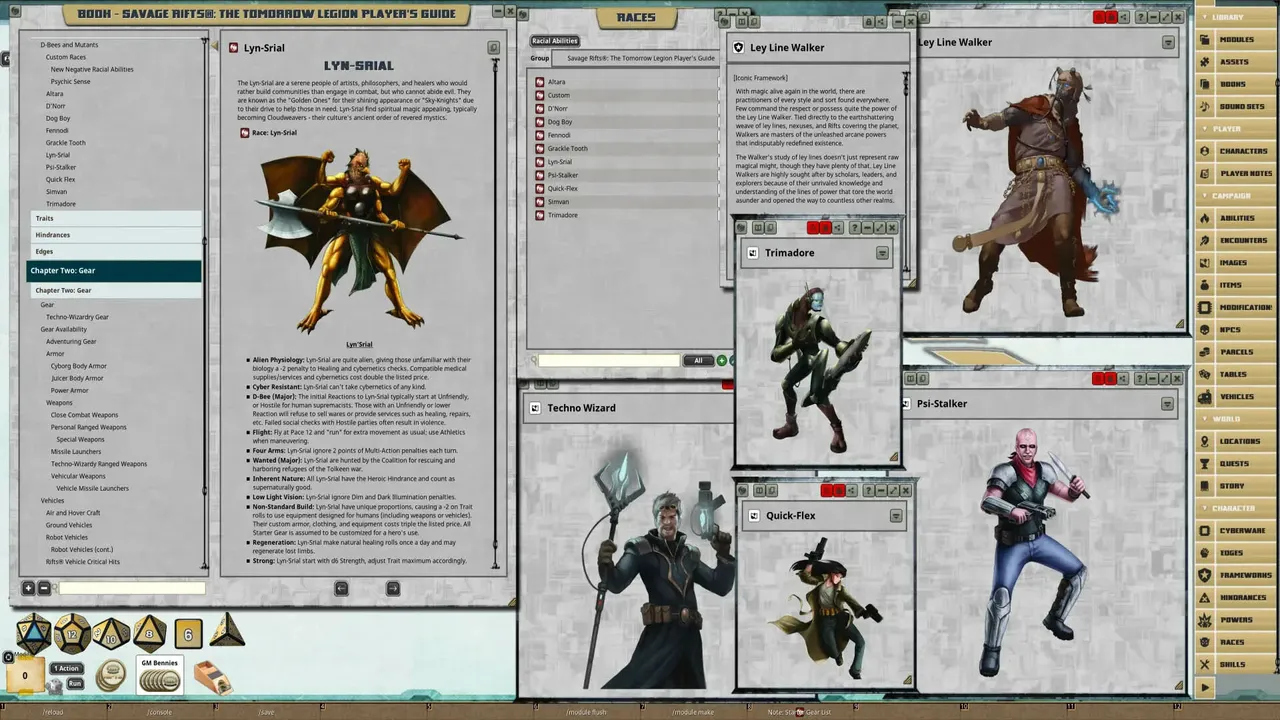
Task: Expand all book entries with plus button
Action: [28, 588]
